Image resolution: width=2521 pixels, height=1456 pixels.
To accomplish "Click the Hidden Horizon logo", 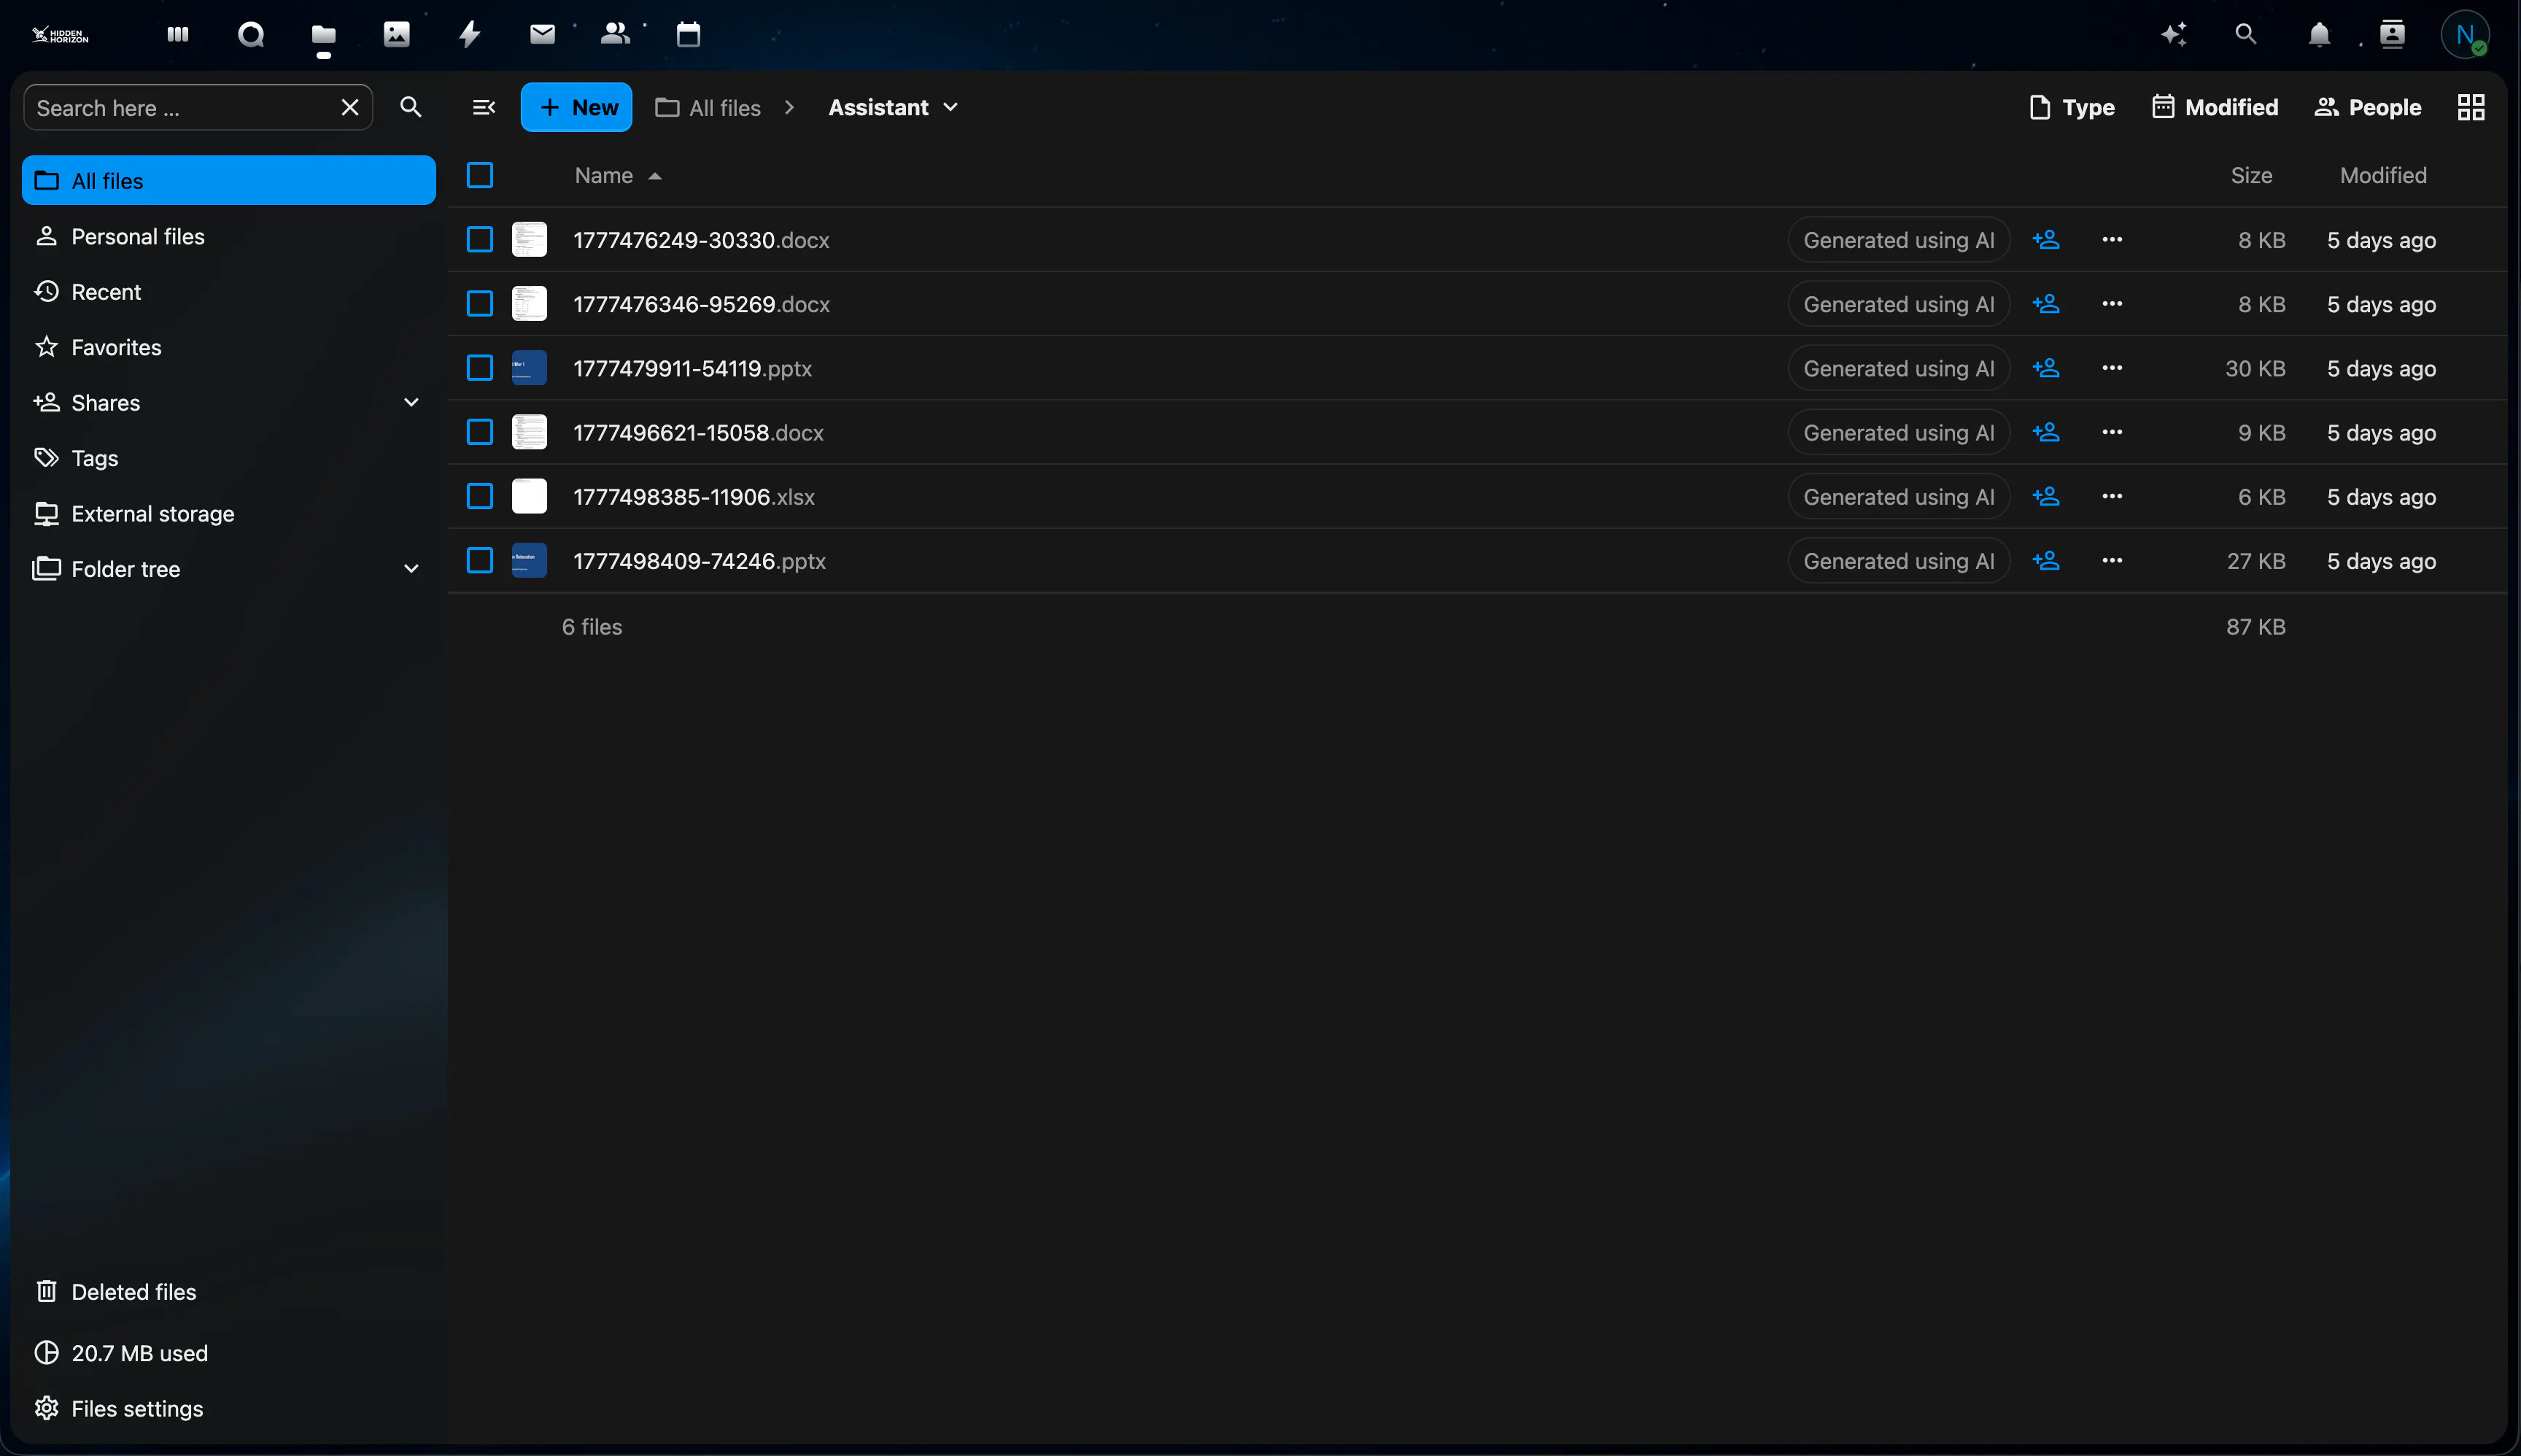I will 60,35.
